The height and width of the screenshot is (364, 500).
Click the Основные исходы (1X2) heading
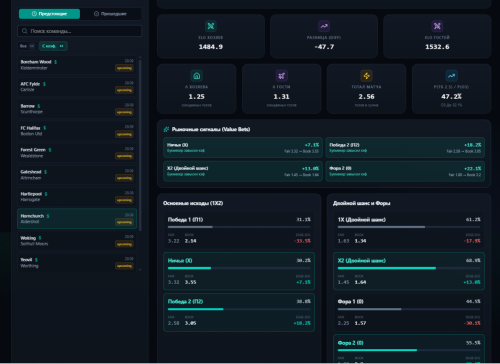click(x=193, y=203)
